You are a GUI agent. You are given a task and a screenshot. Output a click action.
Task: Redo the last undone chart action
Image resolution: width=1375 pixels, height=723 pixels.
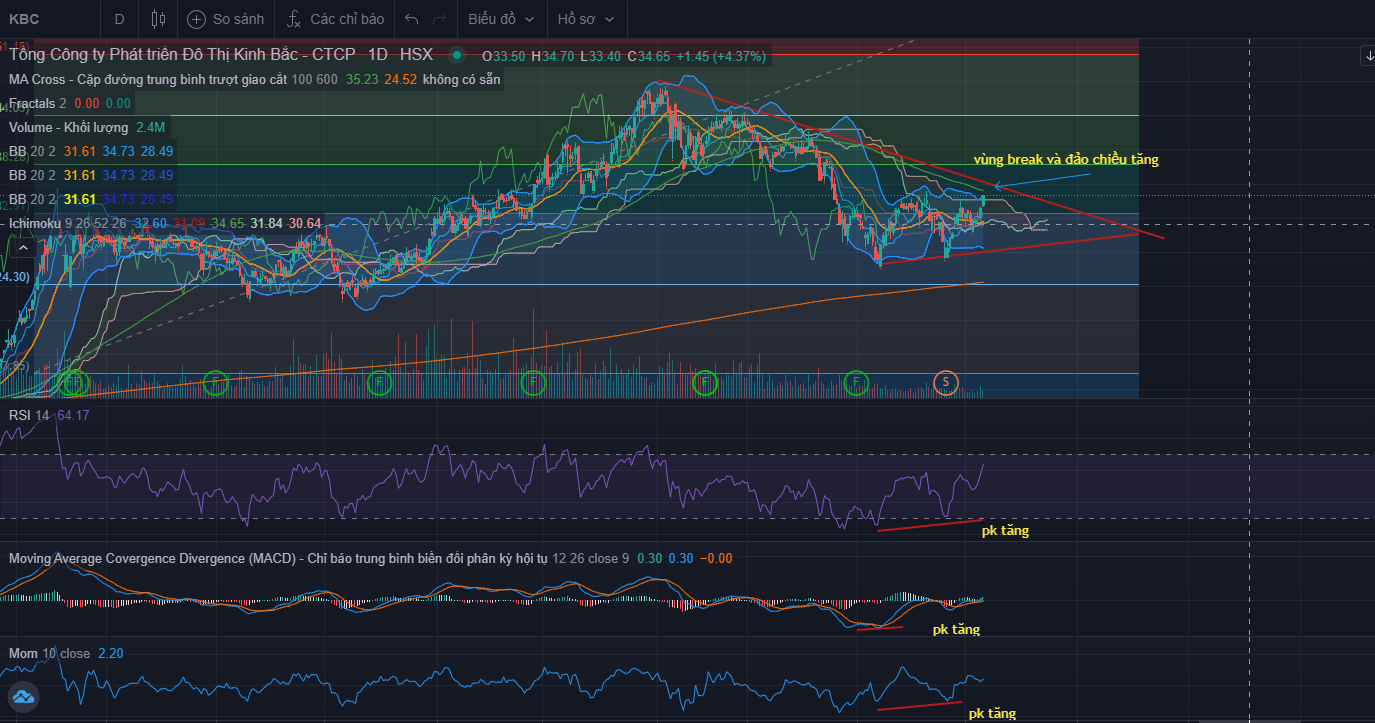439,19
